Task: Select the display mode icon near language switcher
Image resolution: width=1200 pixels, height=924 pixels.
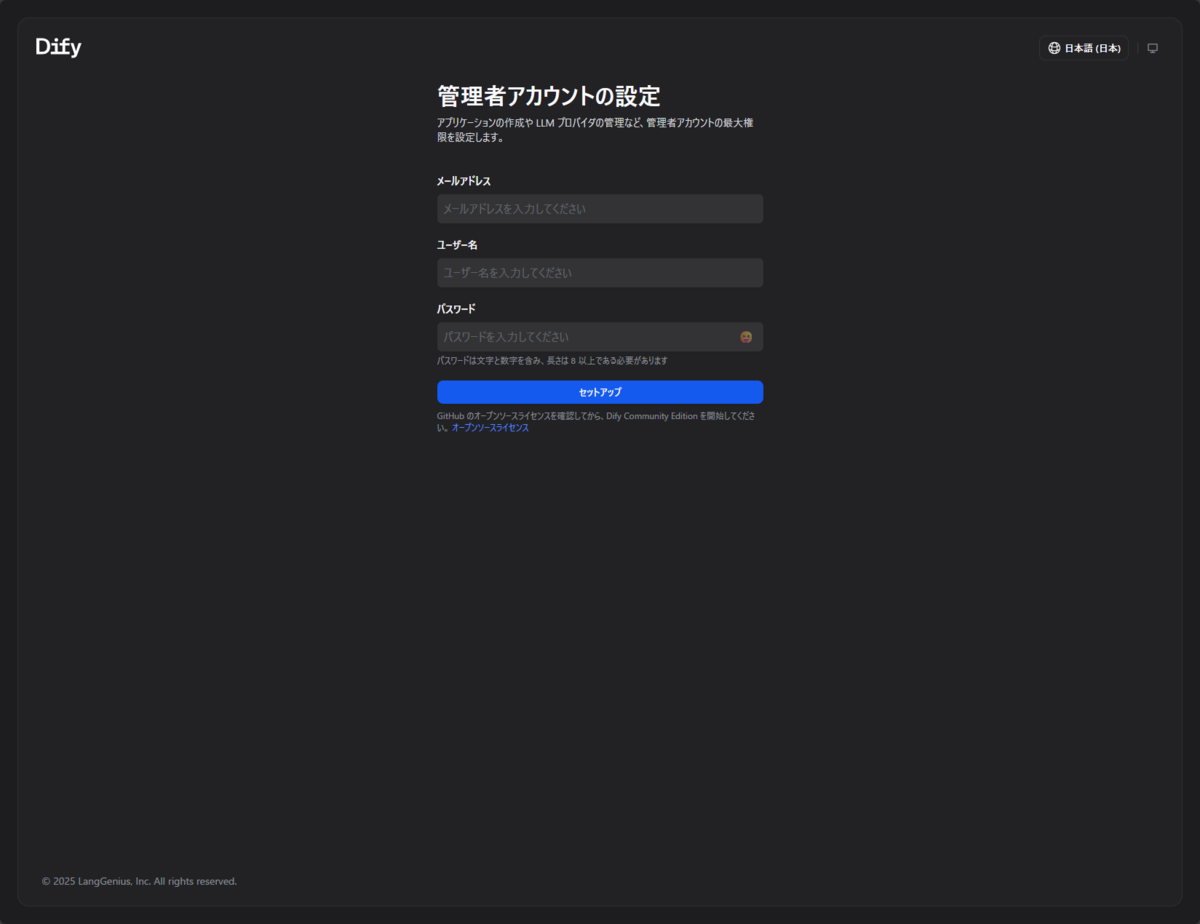Action: tap(1152, 47)
